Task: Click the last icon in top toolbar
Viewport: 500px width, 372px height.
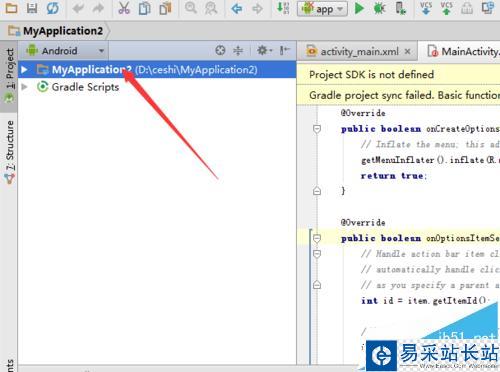Action: click(488, 8)
